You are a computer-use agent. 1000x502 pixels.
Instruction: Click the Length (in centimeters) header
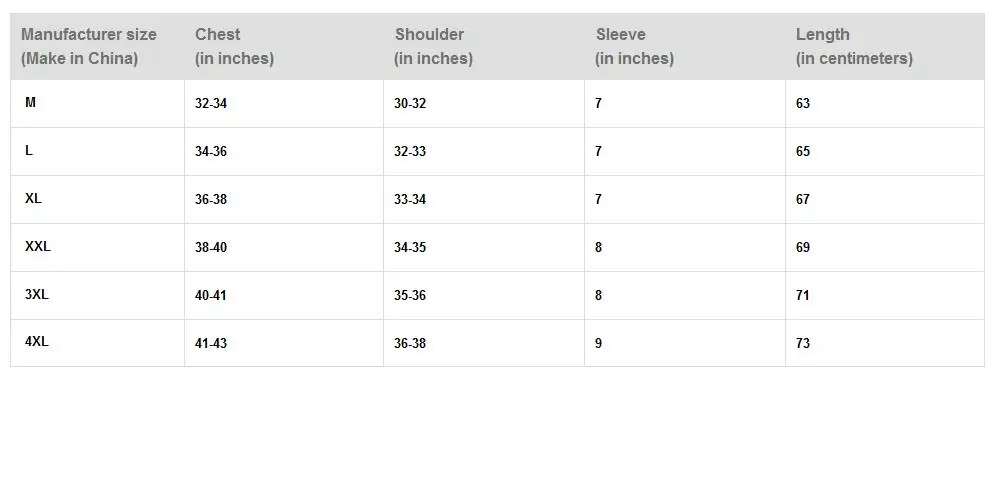854,46
